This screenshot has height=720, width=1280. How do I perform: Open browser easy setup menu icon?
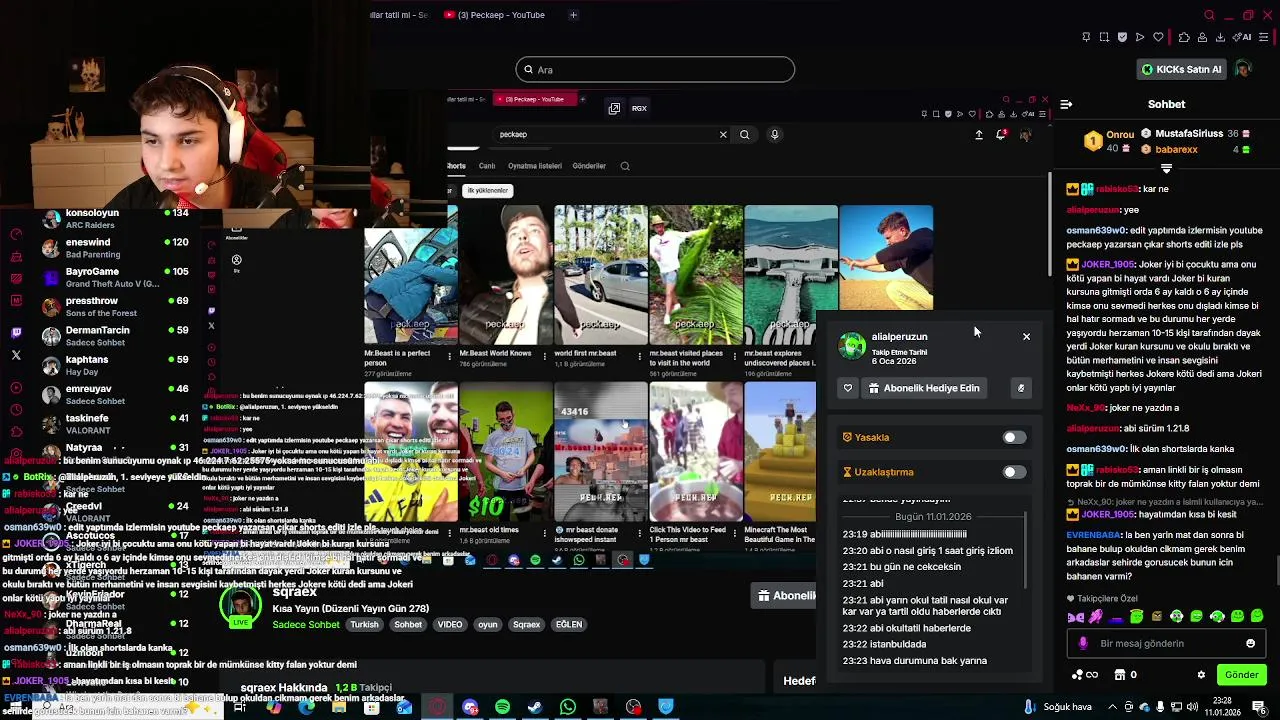[1264, 37]
